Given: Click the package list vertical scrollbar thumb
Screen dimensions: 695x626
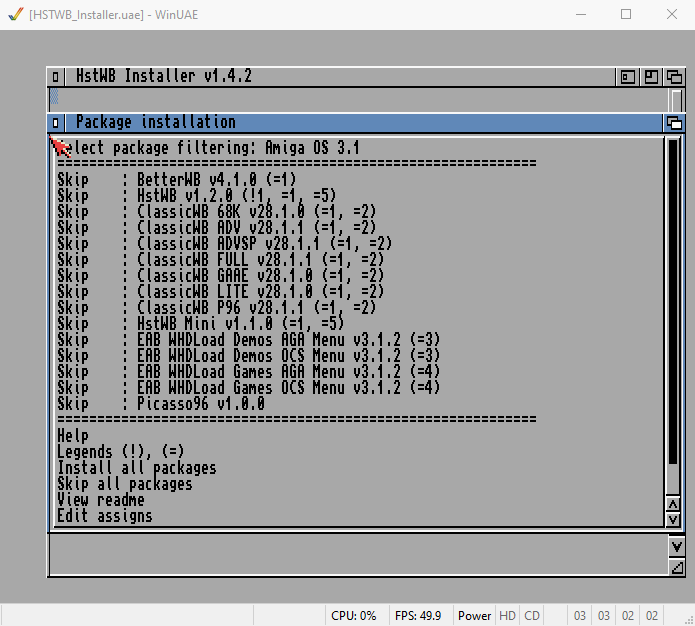Looking at the screenshot, I should point(673,301).
